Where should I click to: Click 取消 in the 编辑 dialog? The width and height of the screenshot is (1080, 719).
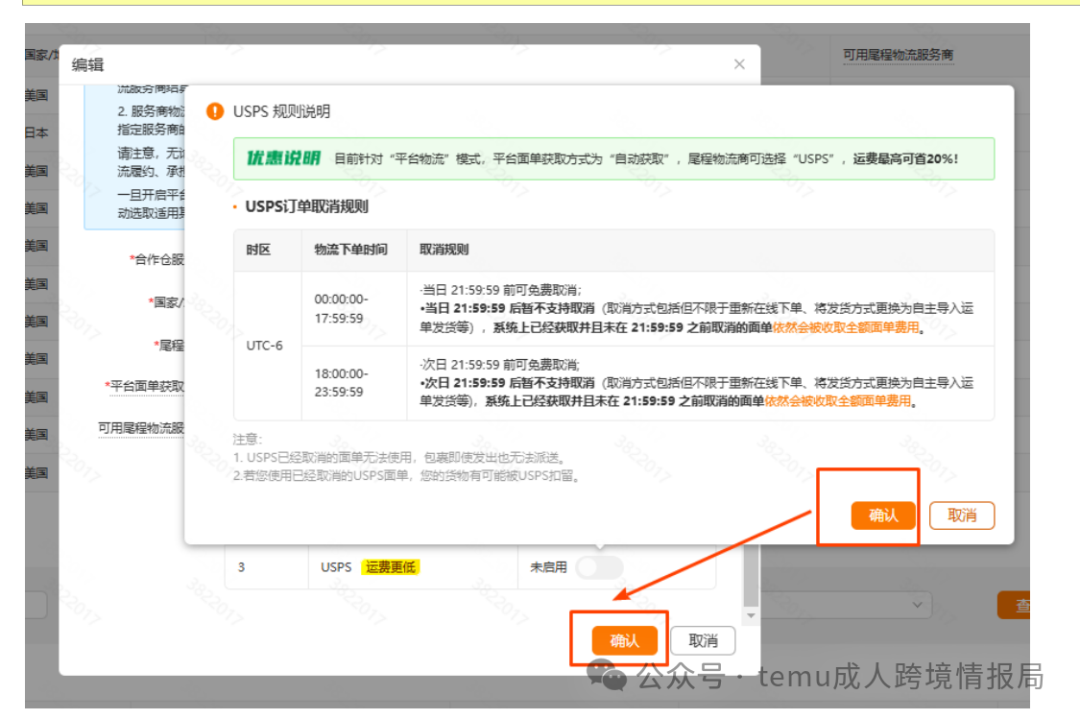point(703,640)
